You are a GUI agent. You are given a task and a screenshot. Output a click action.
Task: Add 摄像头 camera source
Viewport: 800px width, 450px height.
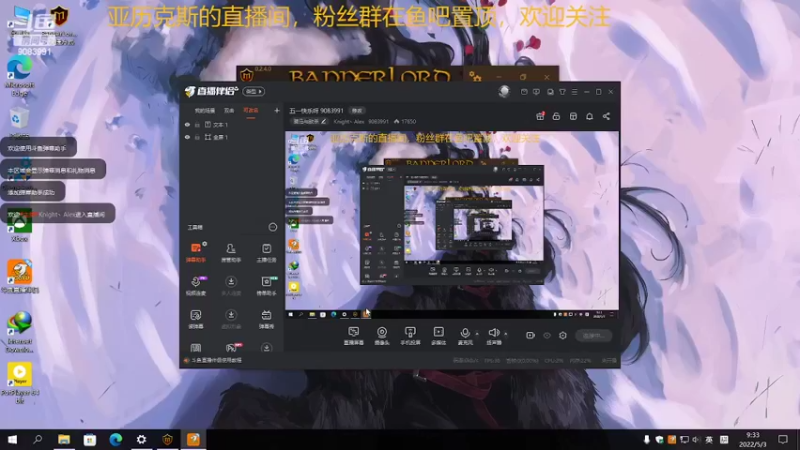pos(382,336)
